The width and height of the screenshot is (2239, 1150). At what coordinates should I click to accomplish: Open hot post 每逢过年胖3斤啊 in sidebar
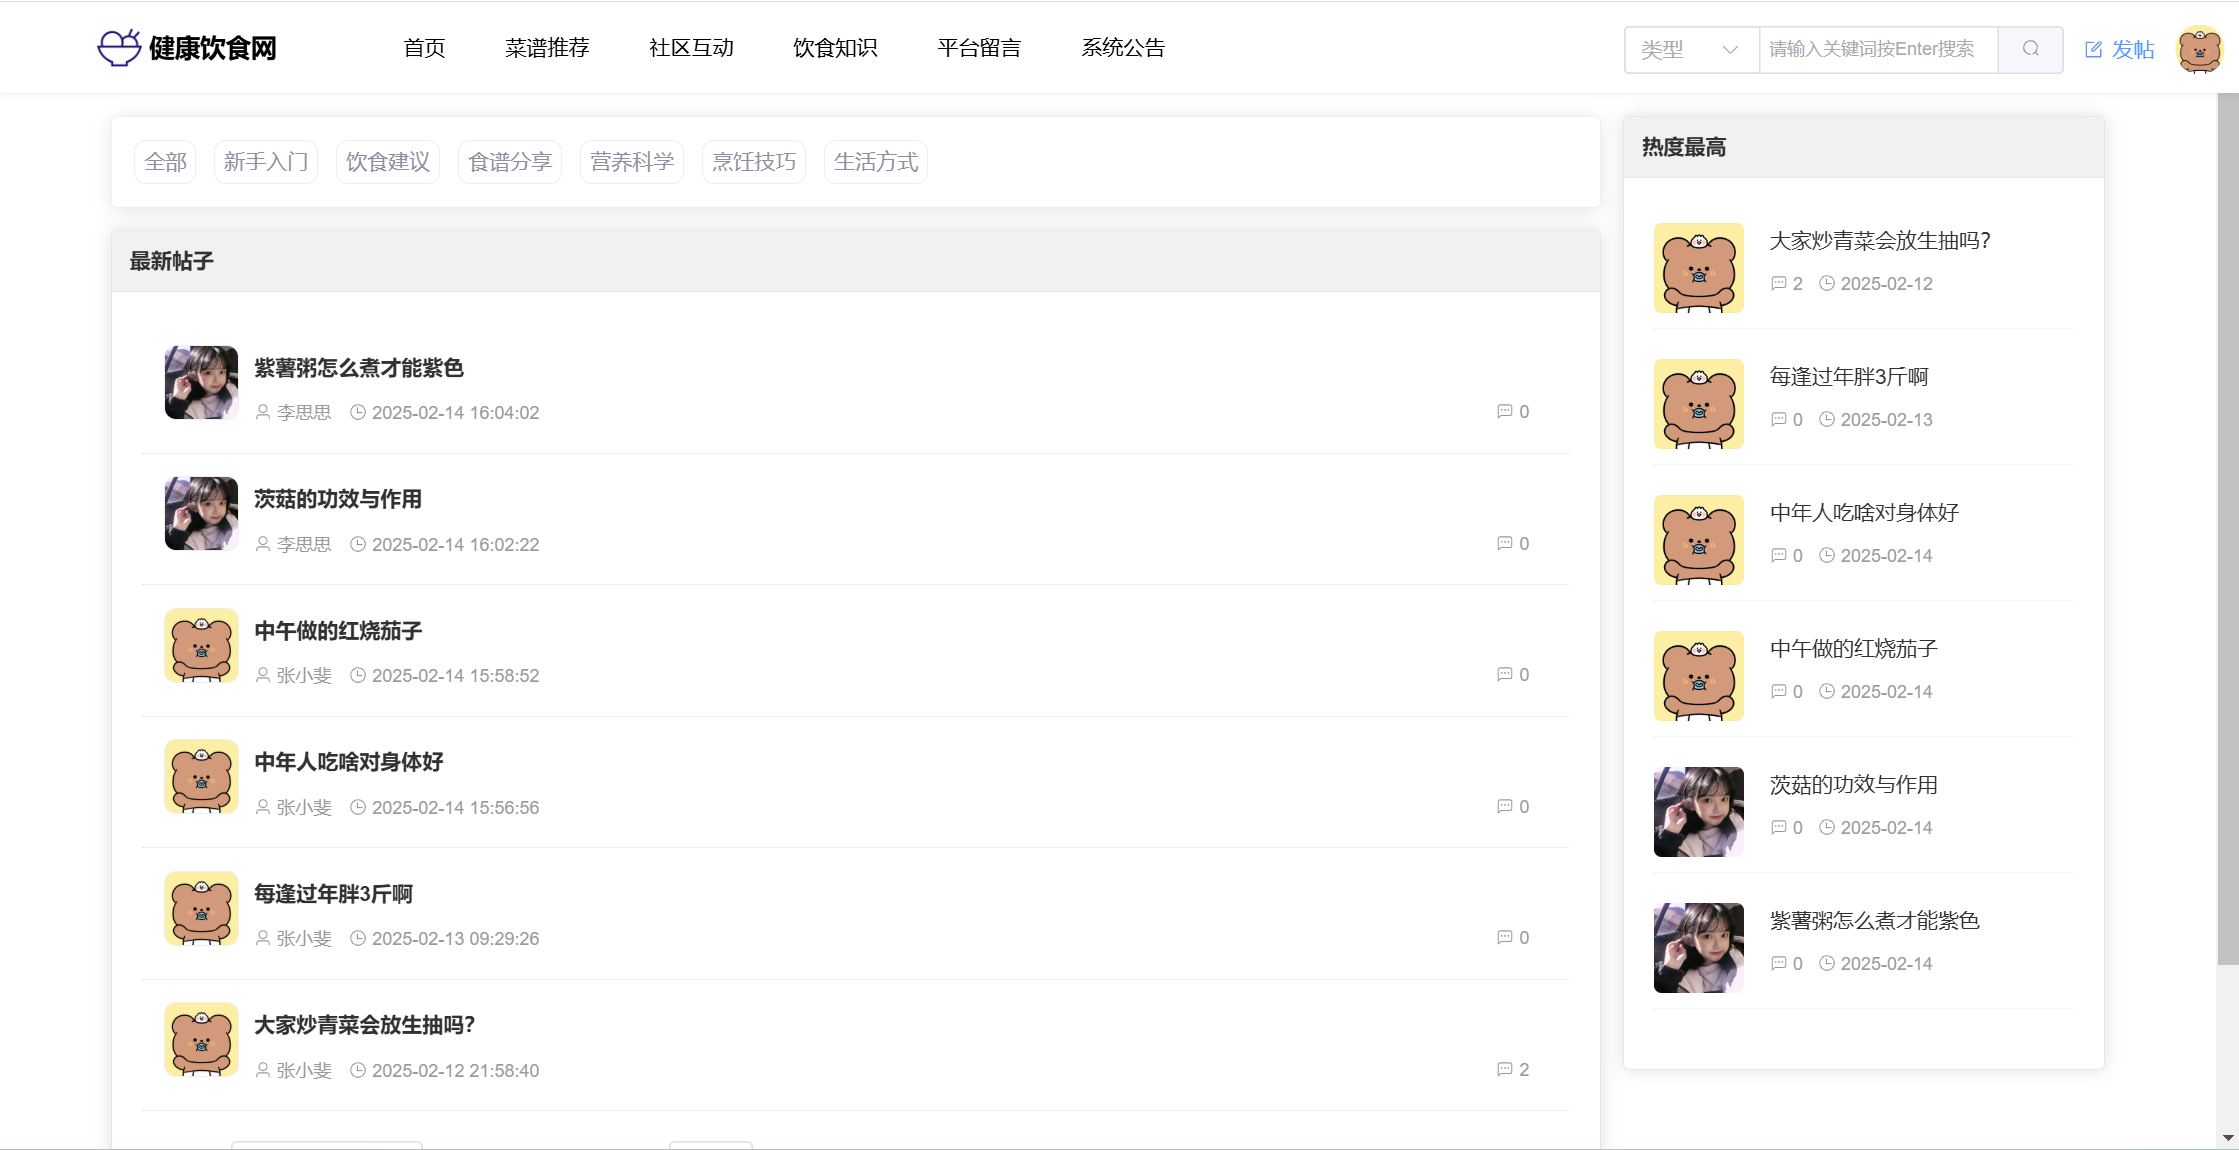[x=1848, y=377]
